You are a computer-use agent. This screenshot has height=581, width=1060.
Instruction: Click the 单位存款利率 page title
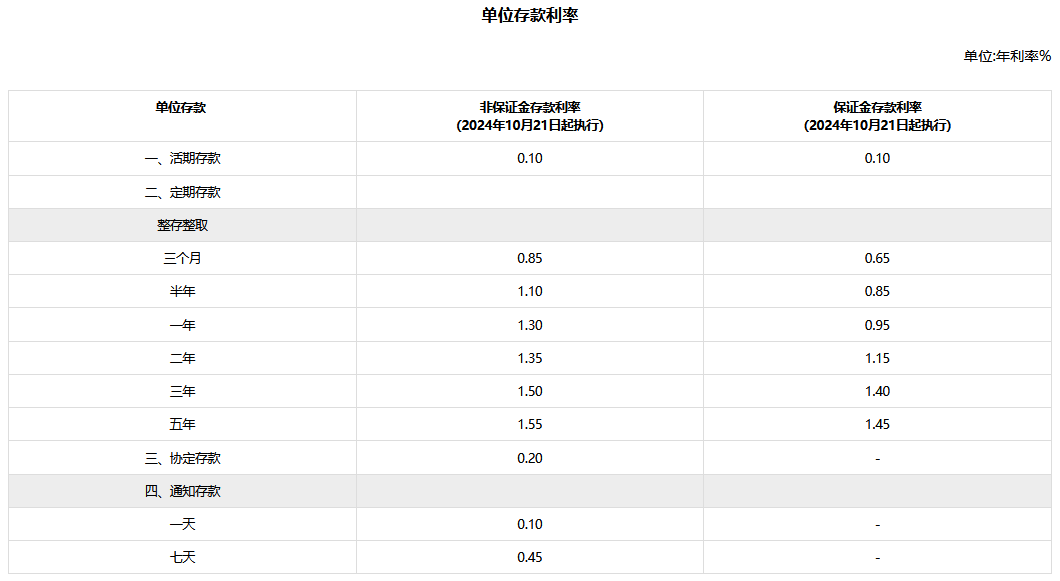[x=529, y=16]
